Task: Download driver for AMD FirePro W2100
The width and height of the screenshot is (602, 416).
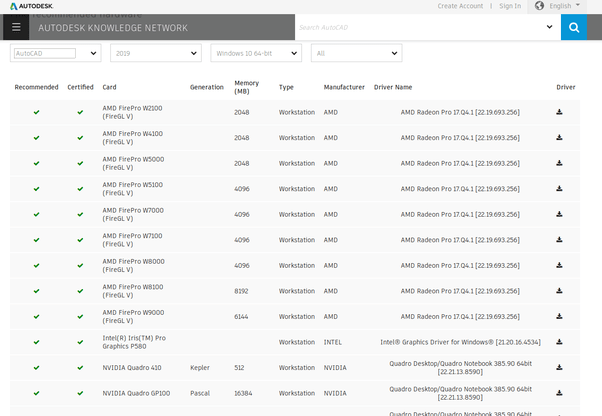Action: [x=559, y=112]
